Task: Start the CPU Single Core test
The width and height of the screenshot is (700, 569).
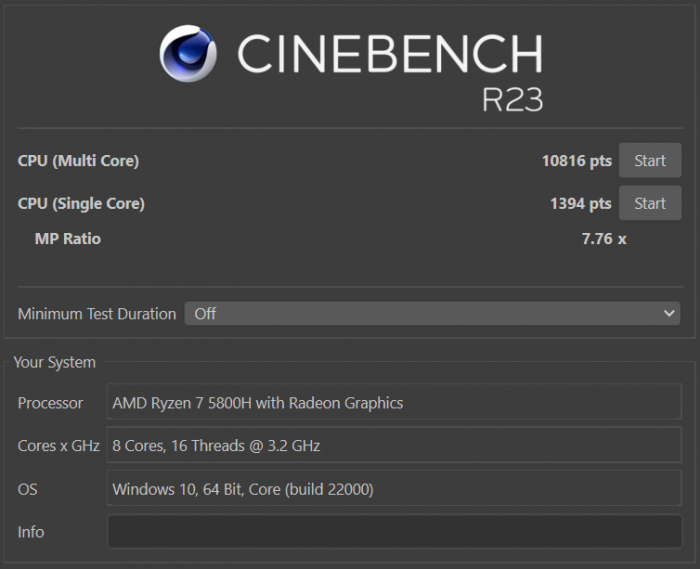Action: point(649,203)
